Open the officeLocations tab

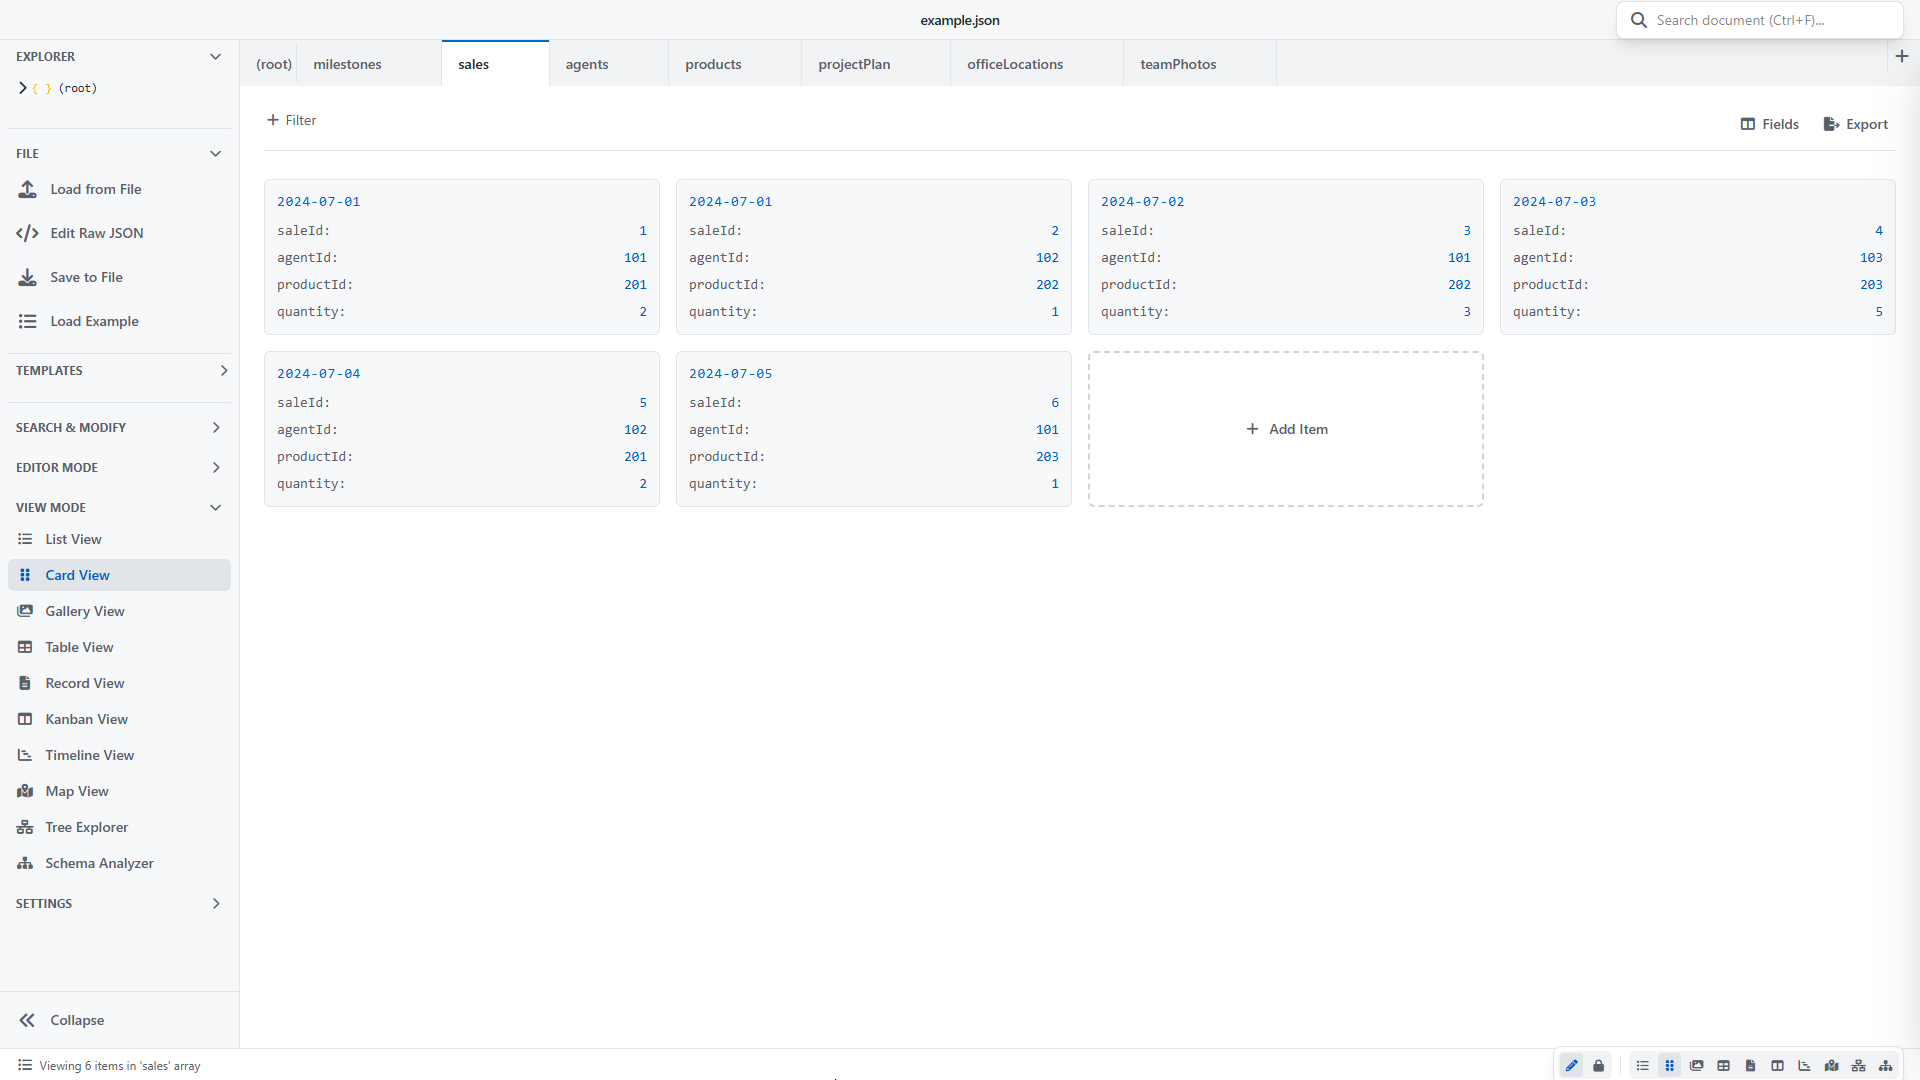pyautogui.click(x=1014, y=63)
